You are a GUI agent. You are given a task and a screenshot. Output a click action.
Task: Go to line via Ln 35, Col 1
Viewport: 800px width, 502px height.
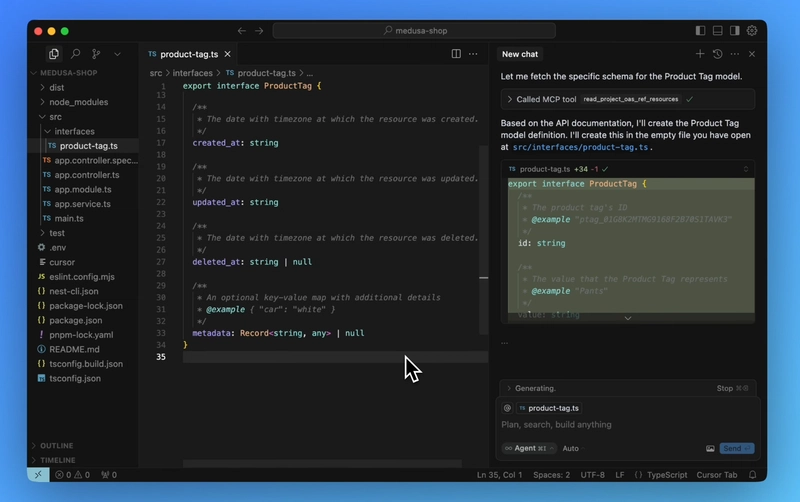(499, 475)
